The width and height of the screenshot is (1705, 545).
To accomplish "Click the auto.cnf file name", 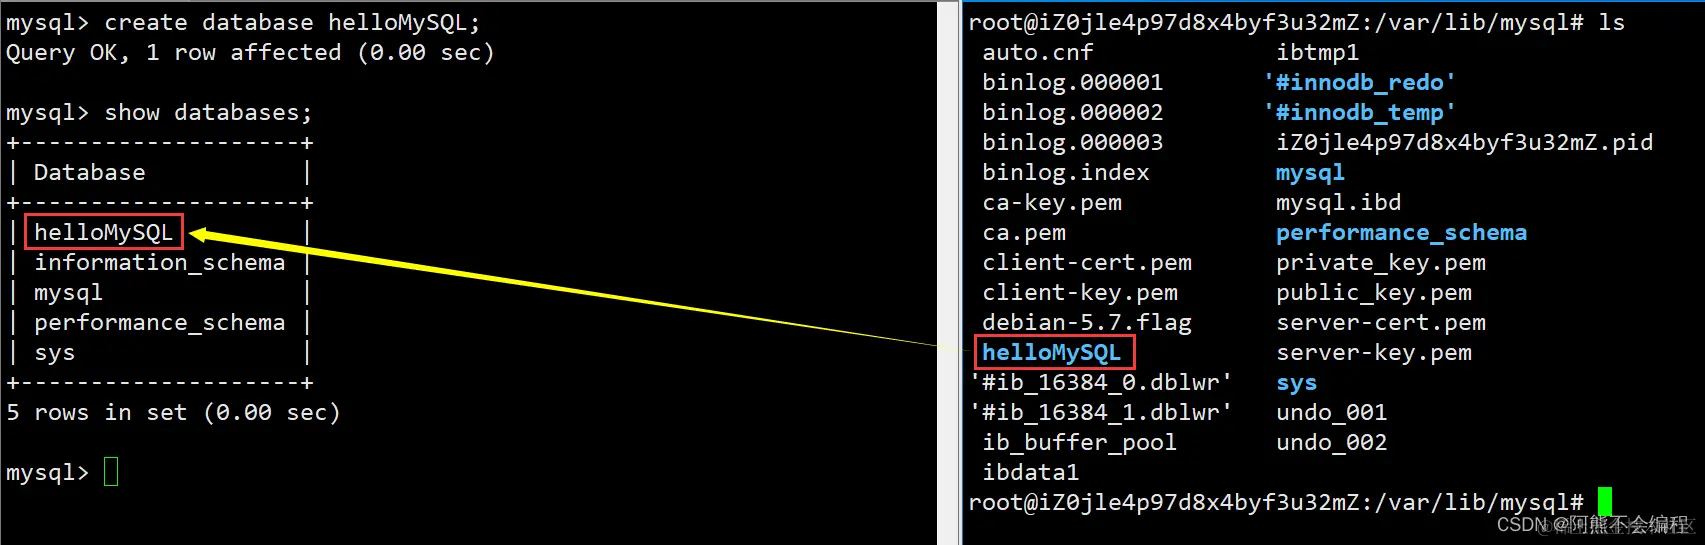I will point(1038,52).
